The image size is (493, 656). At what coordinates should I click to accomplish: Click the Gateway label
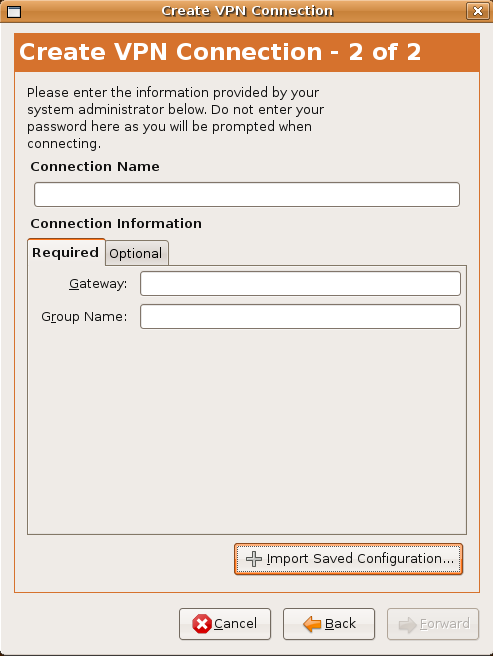click(98, 284)
